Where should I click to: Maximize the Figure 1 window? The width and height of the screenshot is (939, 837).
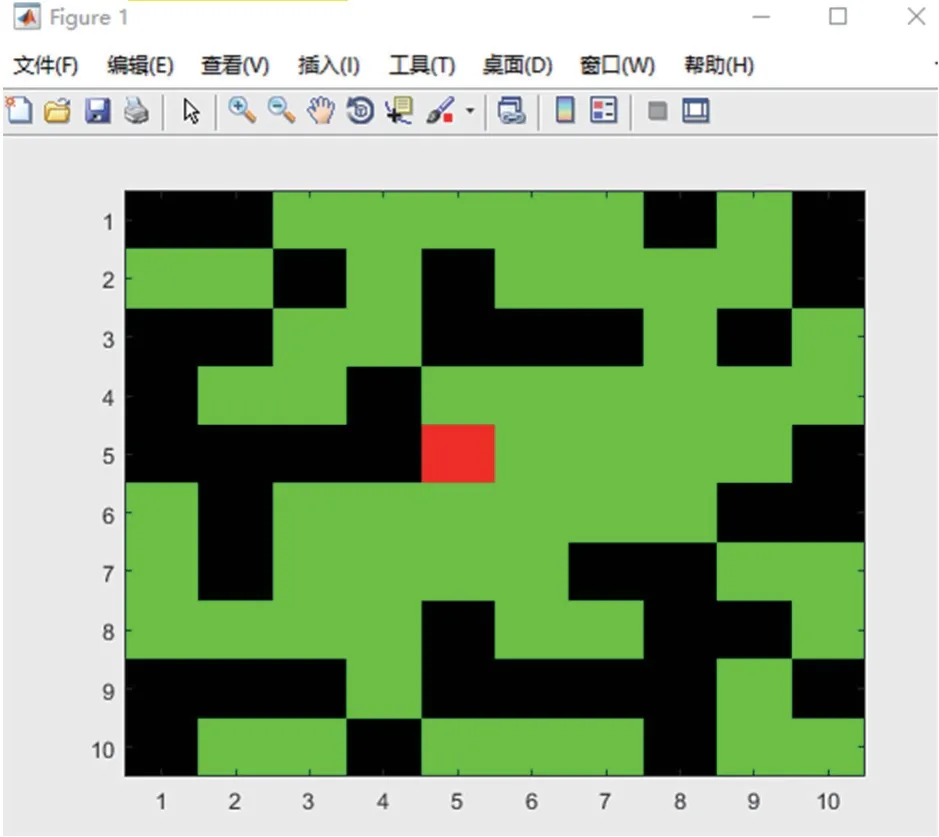click(x=838, y=17)
